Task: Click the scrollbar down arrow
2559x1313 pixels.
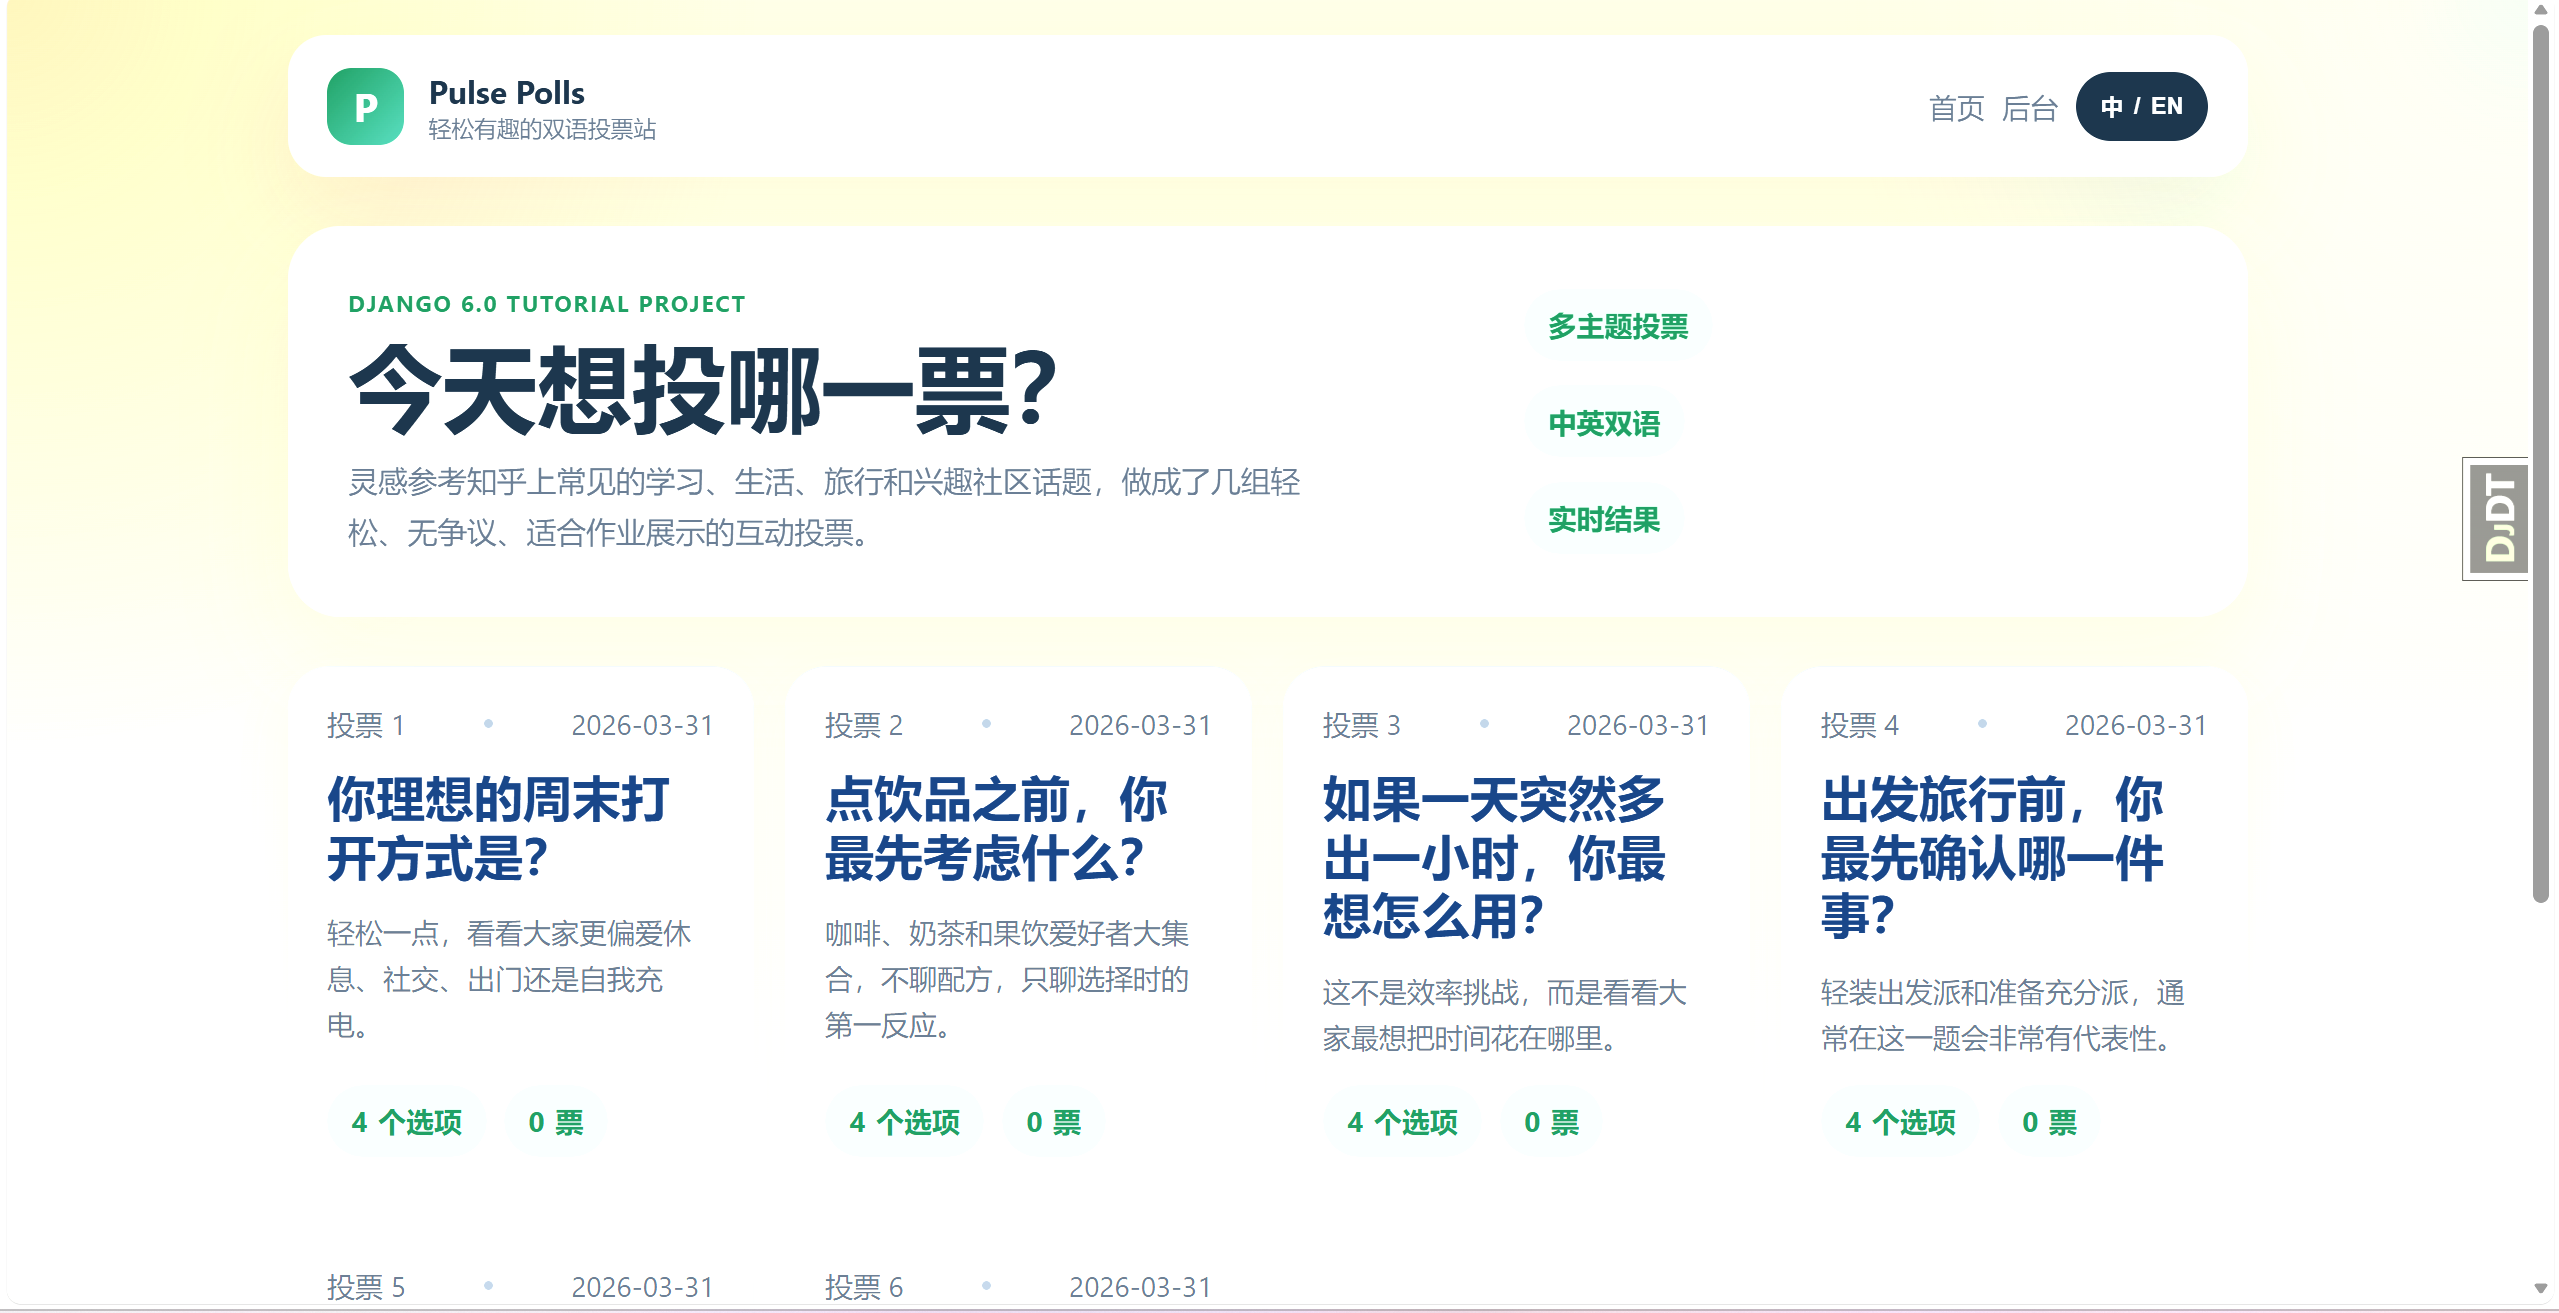Action: [2541, 1288]
